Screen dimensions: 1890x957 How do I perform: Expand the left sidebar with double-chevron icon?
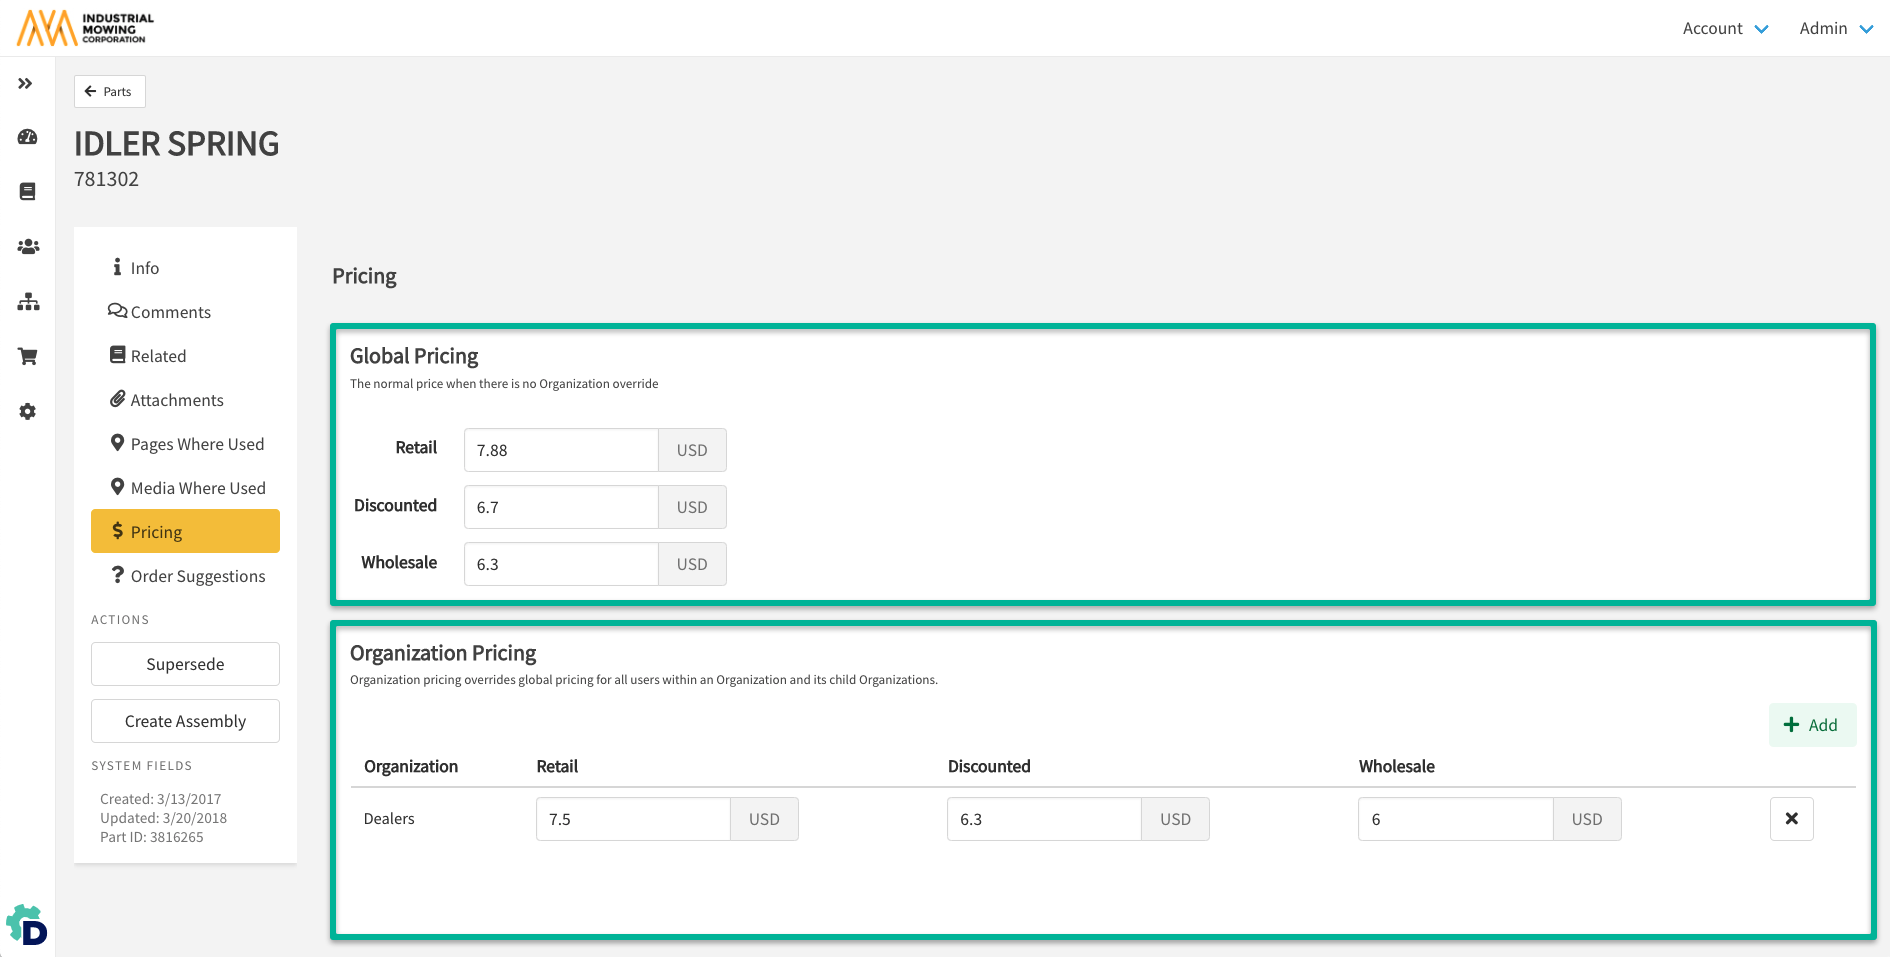coord(26,84)
